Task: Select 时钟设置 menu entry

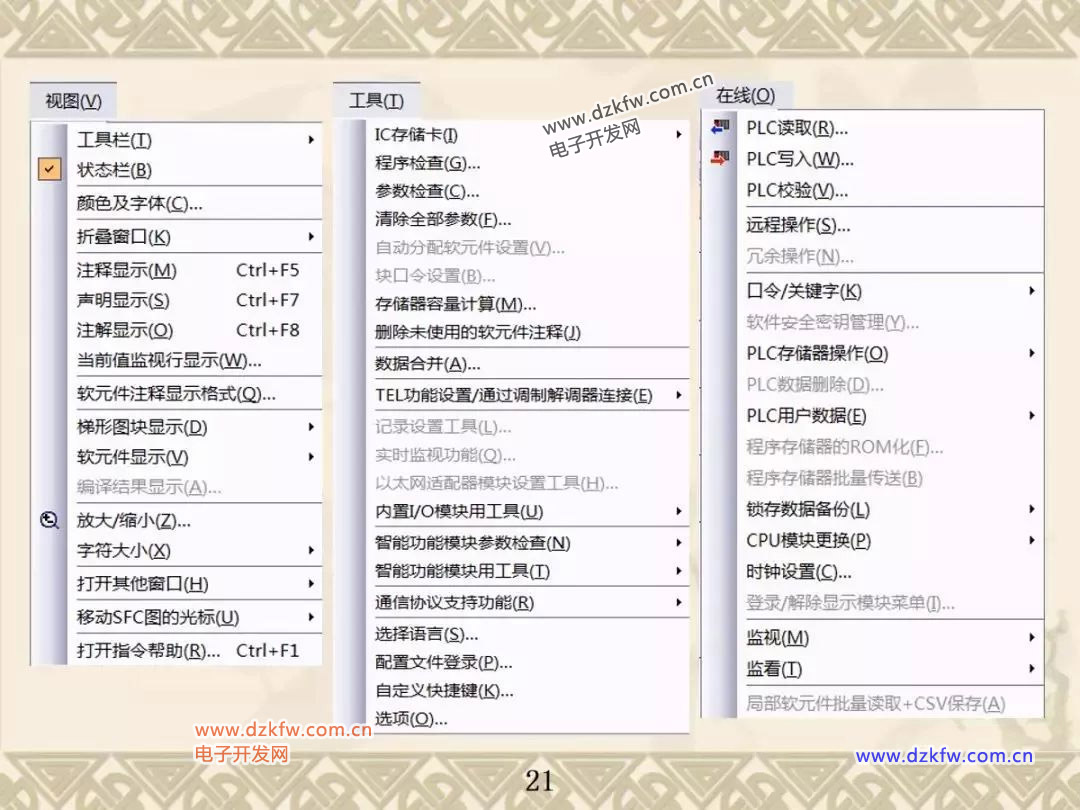Action: pos(798,572)
